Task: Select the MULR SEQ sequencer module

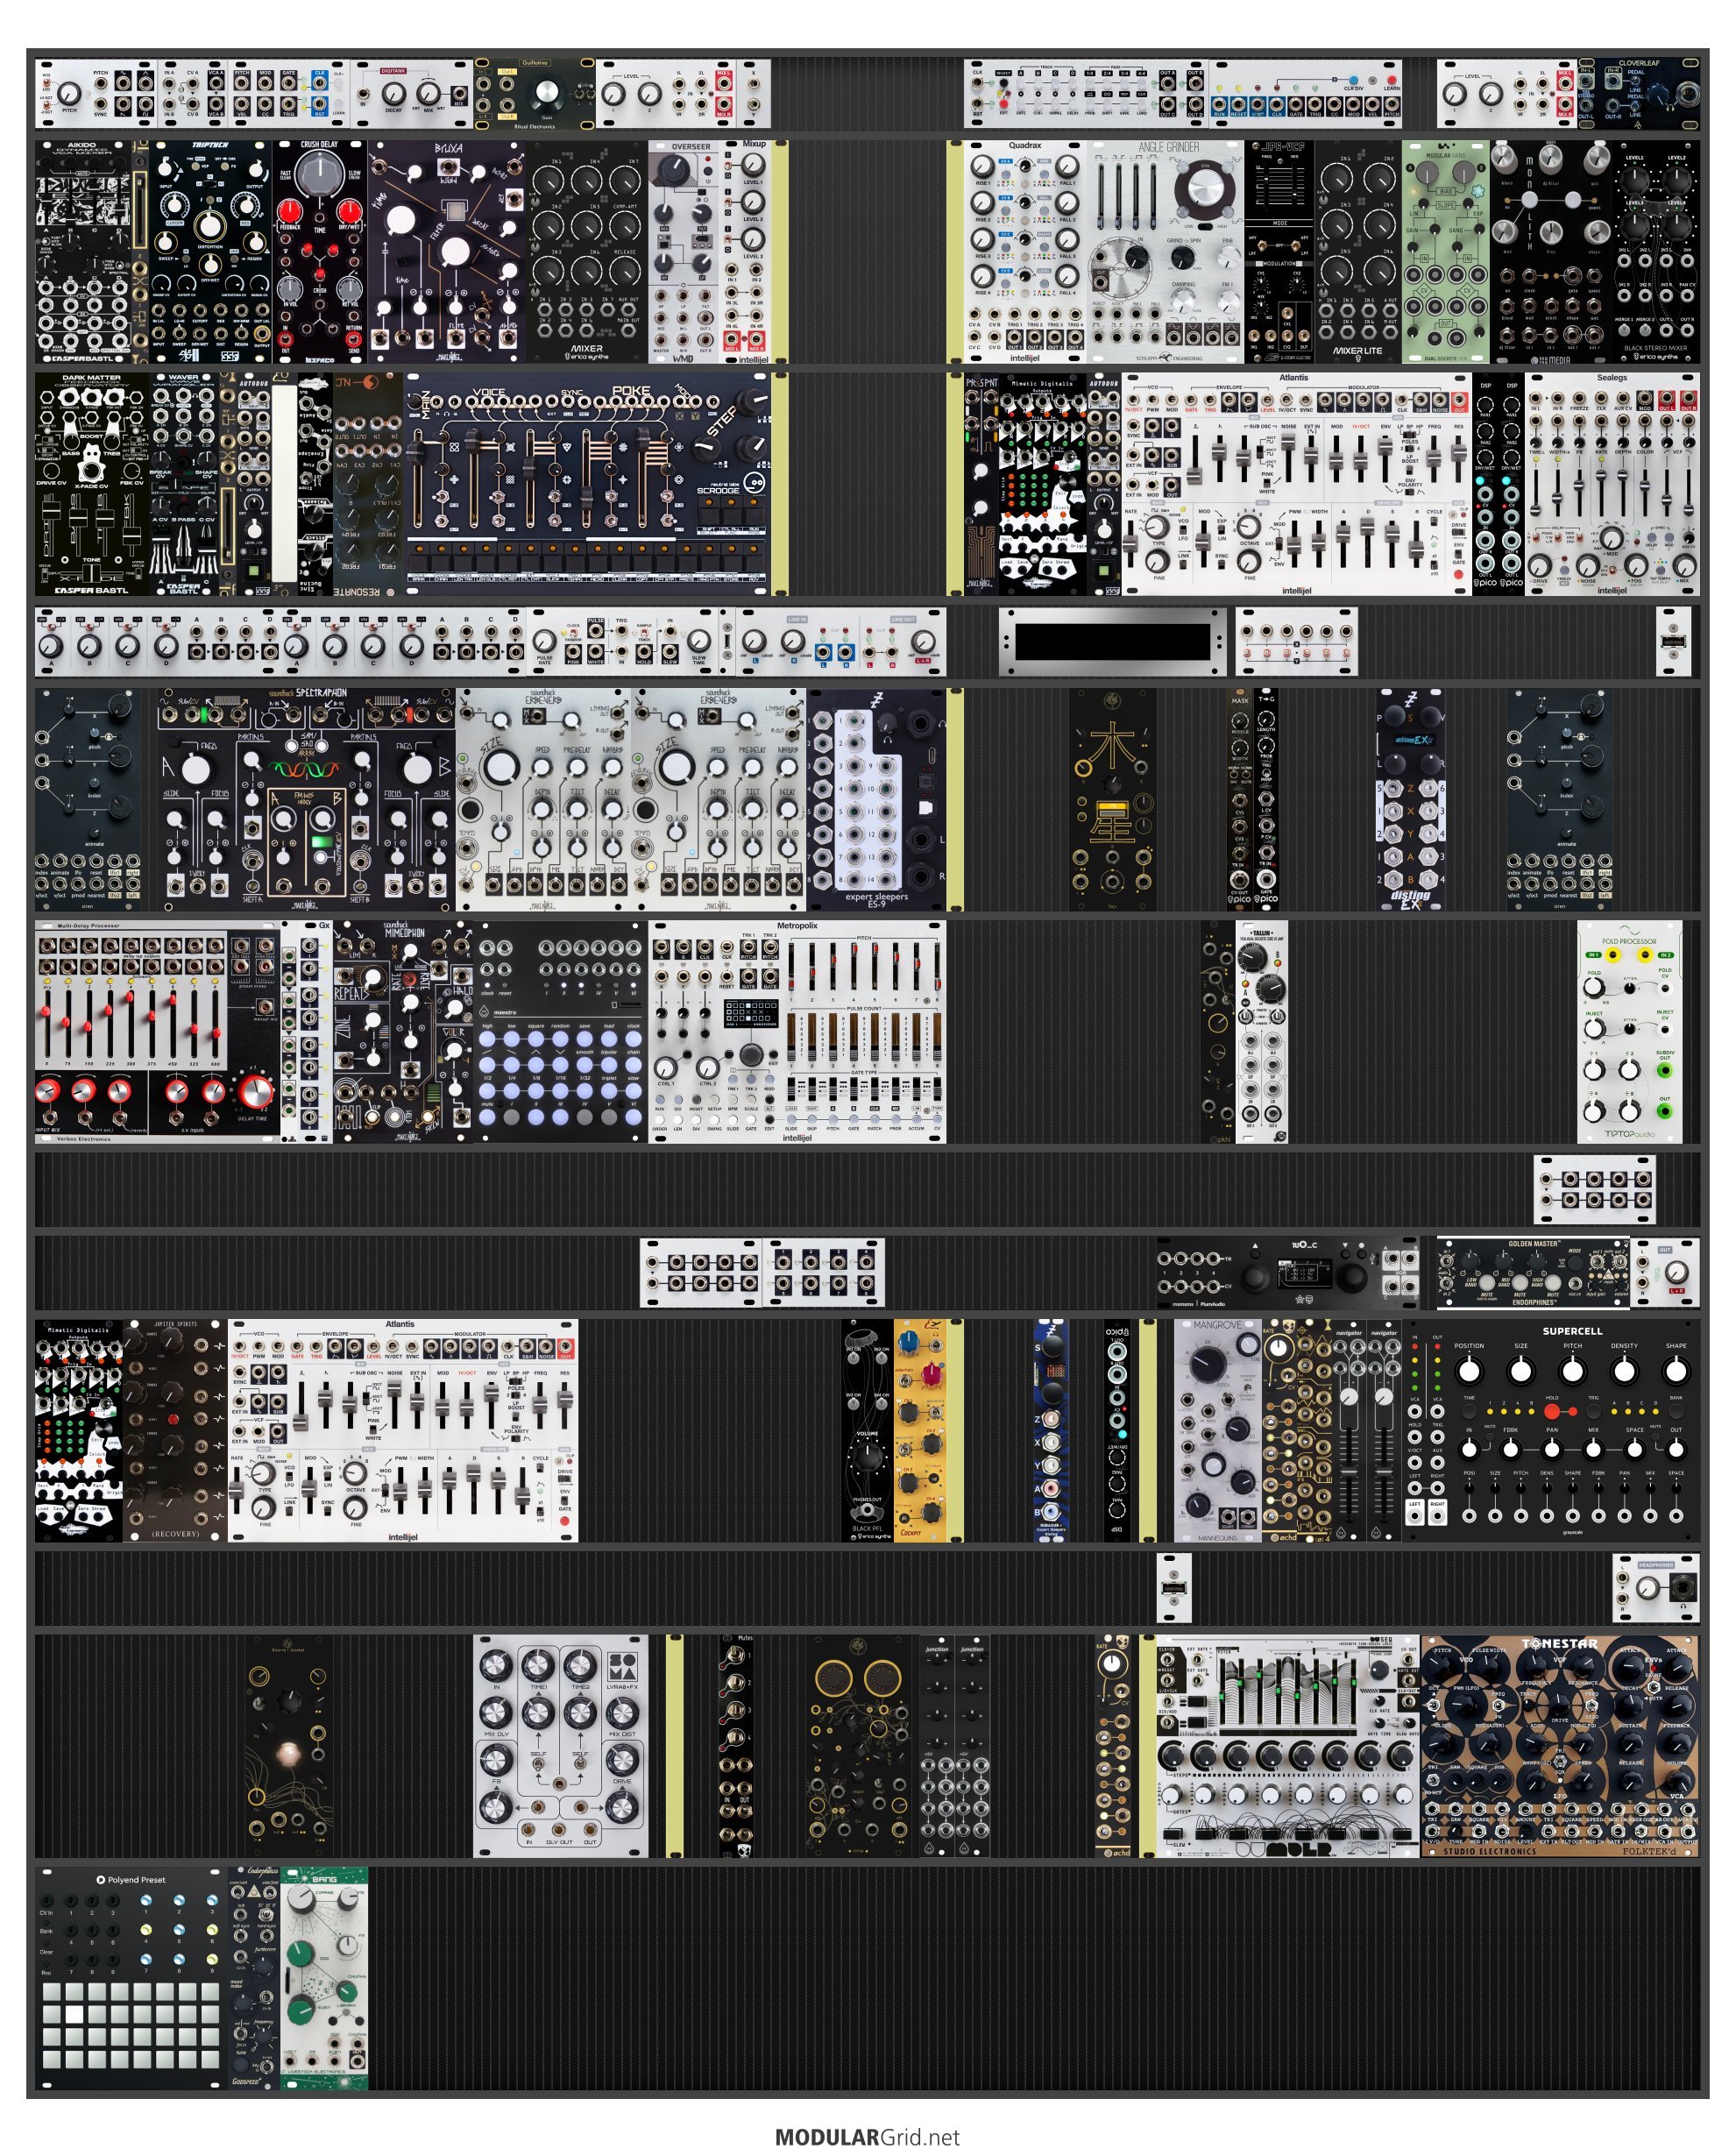Action: point(1289,1747)
